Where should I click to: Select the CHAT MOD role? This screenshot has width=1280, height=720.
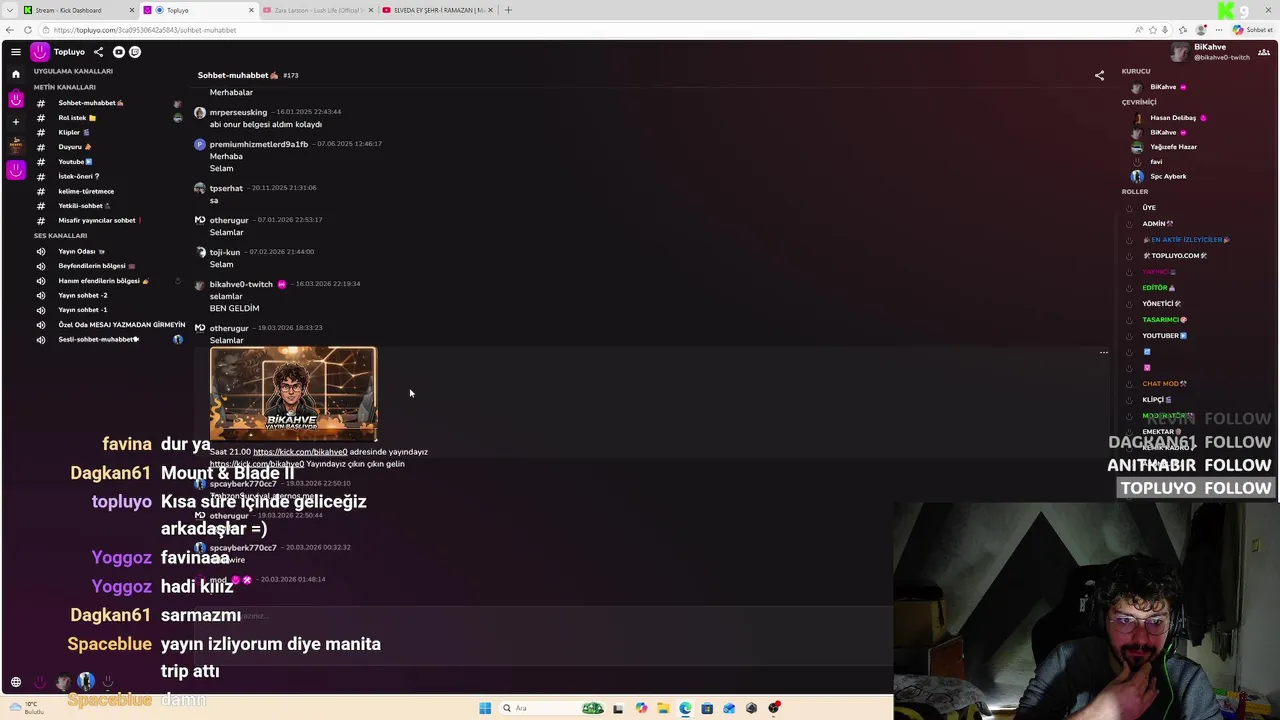(1164, 384)
